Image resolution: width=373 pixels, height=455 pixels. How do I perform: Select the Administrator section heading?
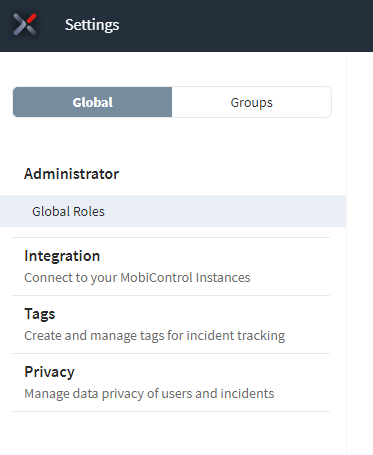(x=71, y=174)
